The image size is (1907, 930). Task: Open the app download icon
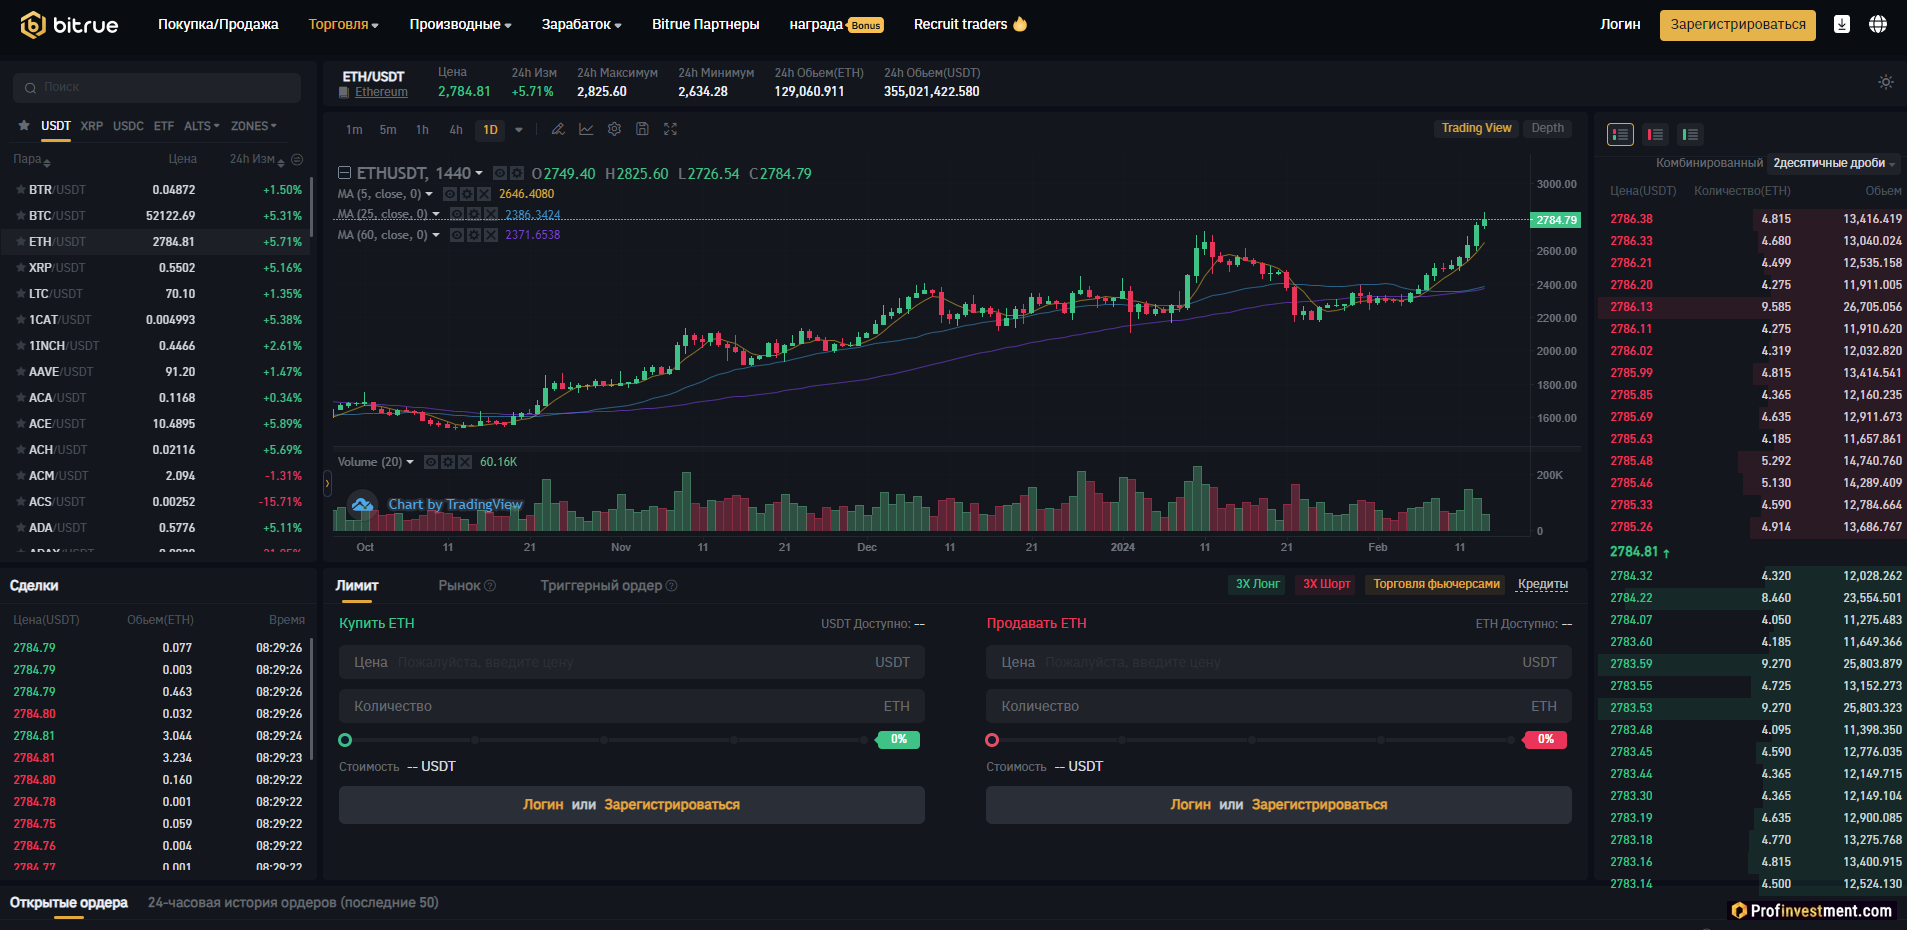click(x=1841, y=24)
